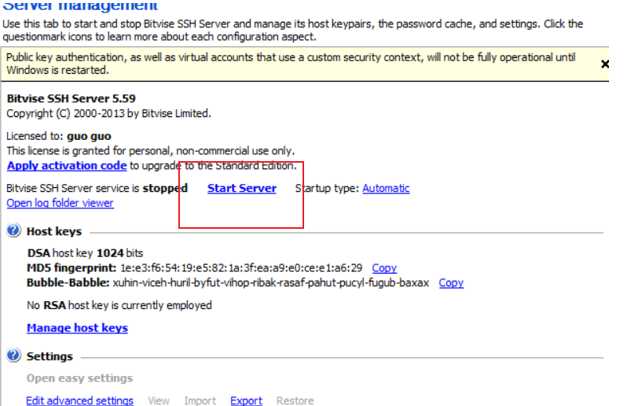This screenshot has height=406, width=643.
Task: Click the greyed Import settings link
Action: pyautogui.click(x=200, y=400)
